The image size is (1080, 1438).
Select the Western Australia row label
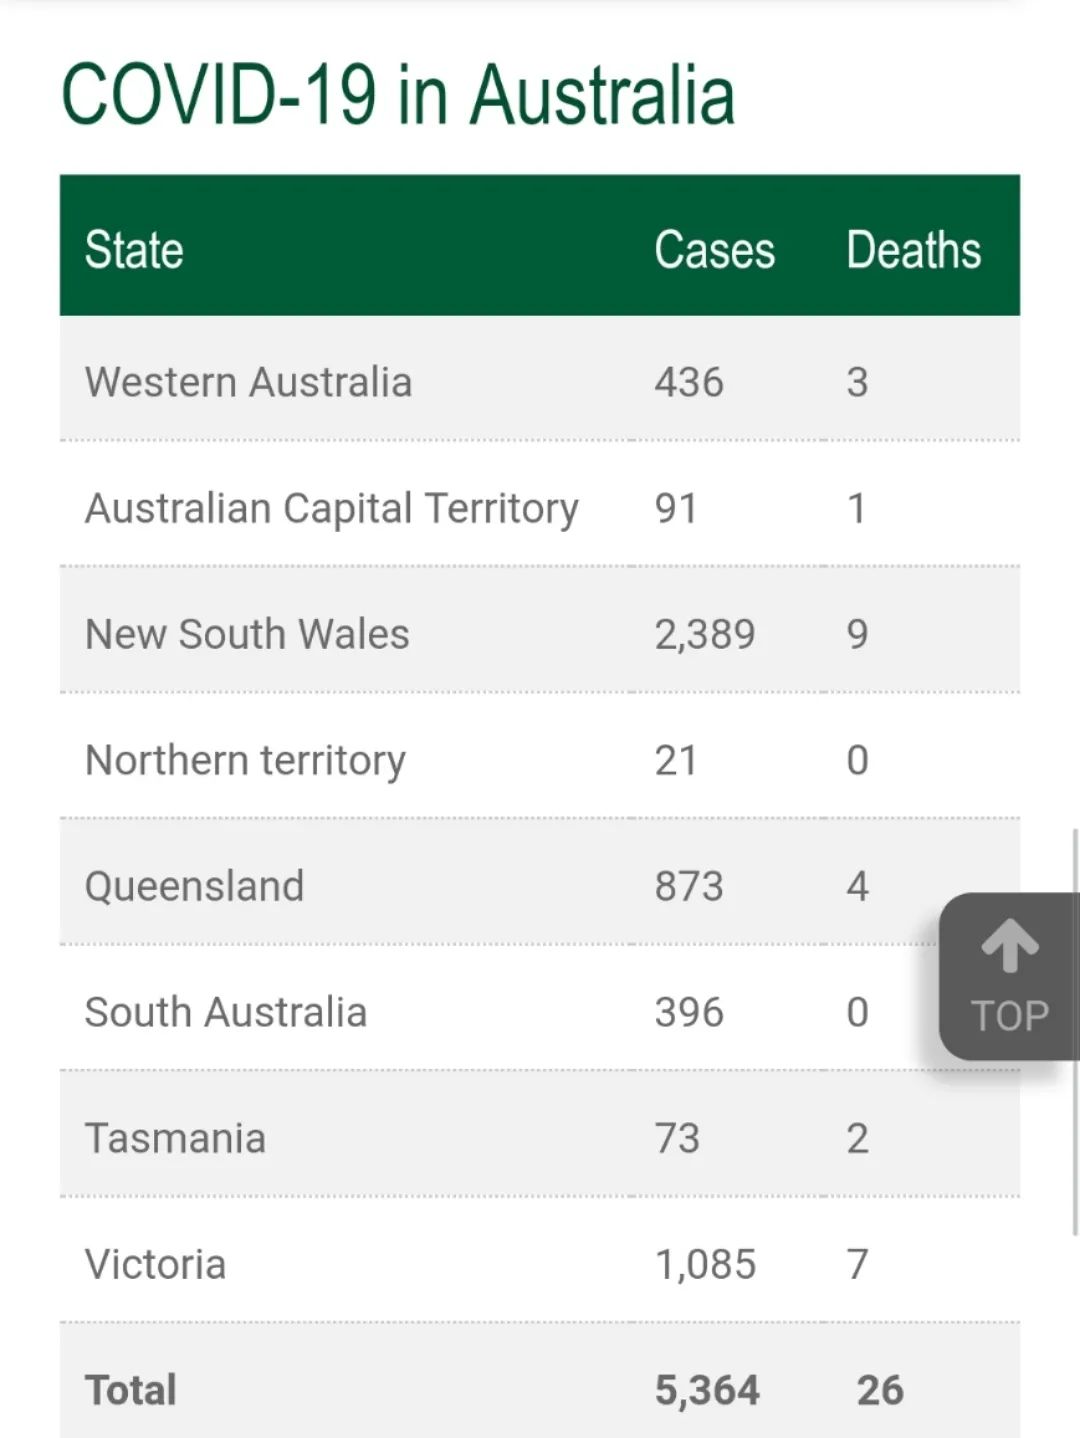pos(249,382)
